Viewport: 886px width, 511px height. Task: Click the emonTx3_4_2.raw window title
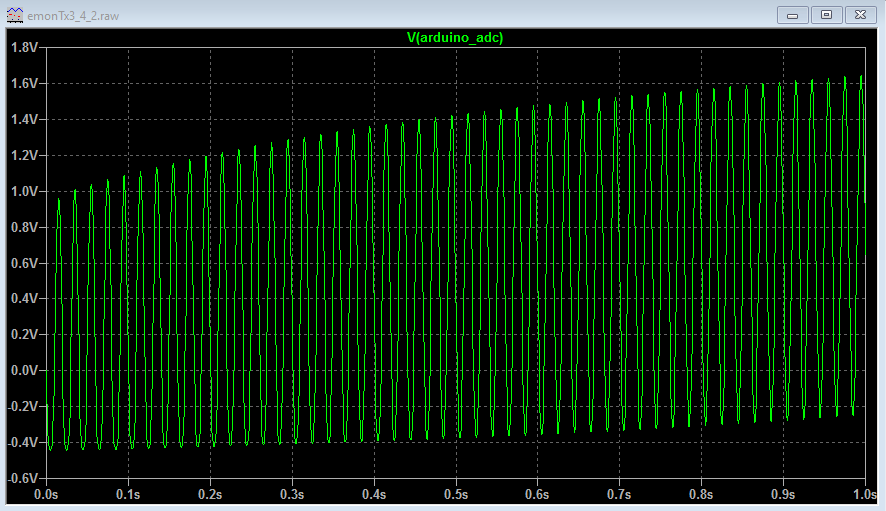[73, 16]
